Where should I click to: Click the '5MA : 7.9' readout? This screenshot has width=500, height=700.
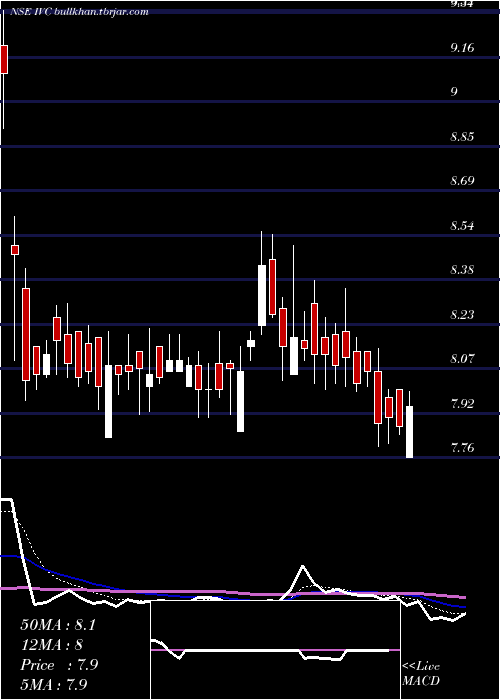click(54, 684)
